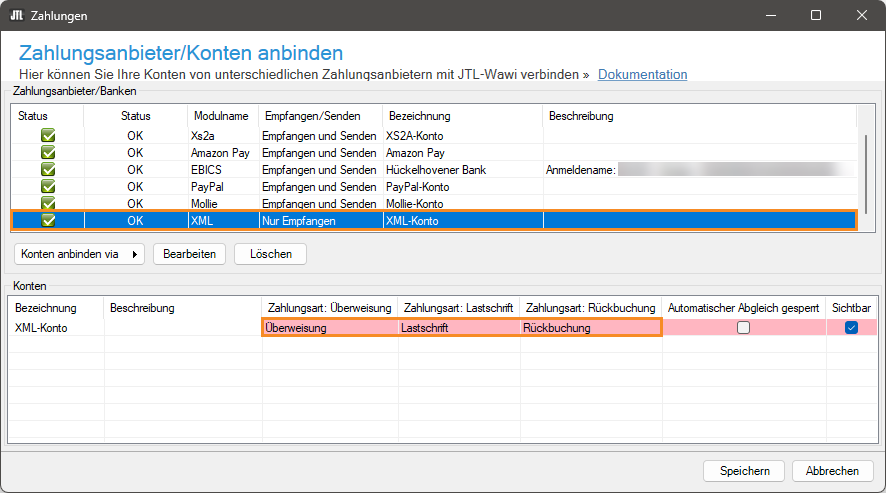Viewport: 886px width, 493px height.
Task: Open the Konten anbinden via dropdown
Action: pos(80,254)
